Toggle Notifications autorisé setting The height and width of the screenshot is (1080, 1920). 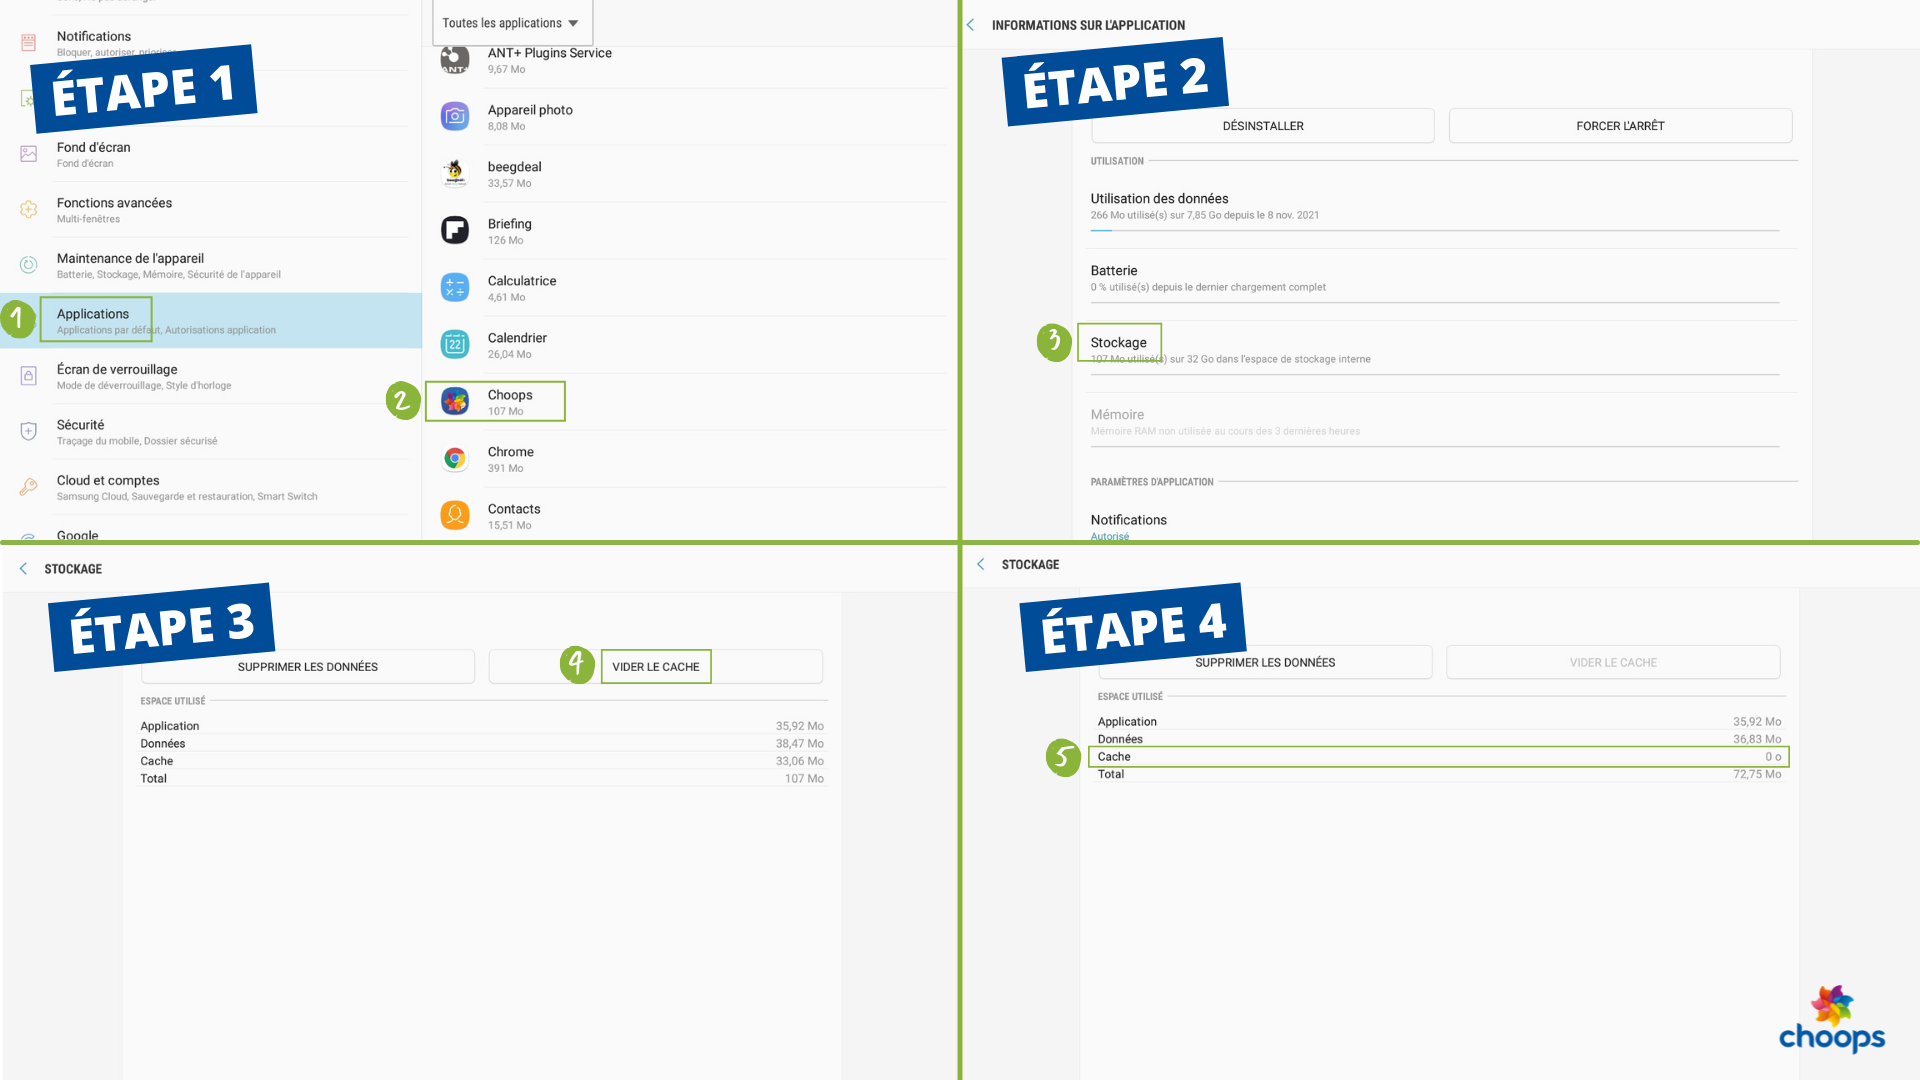tap(1129, 526)
